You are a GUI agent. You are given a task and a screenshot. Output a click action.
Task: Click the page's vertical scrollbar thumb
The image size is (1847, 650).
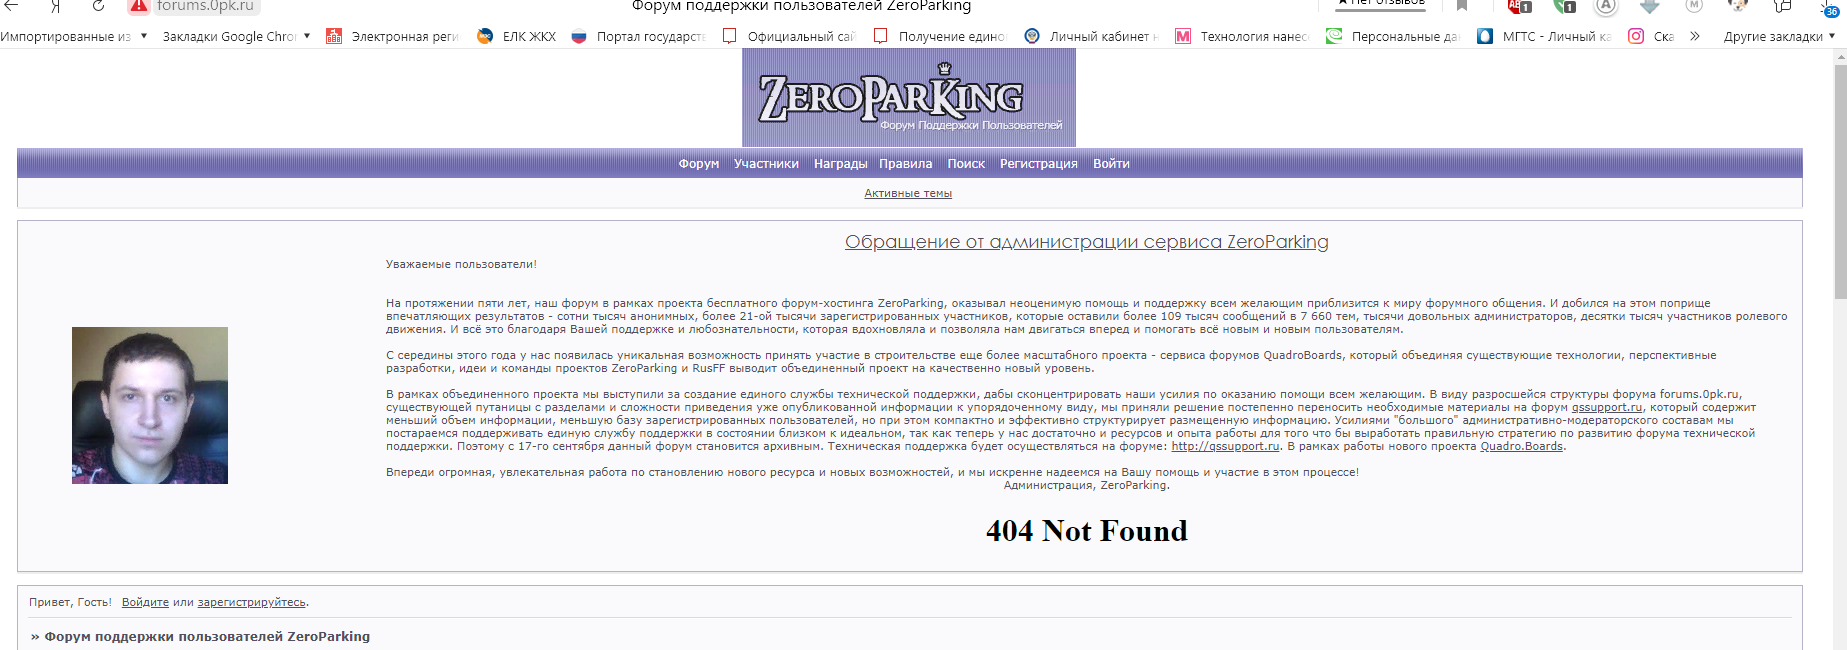point(1840,180)
